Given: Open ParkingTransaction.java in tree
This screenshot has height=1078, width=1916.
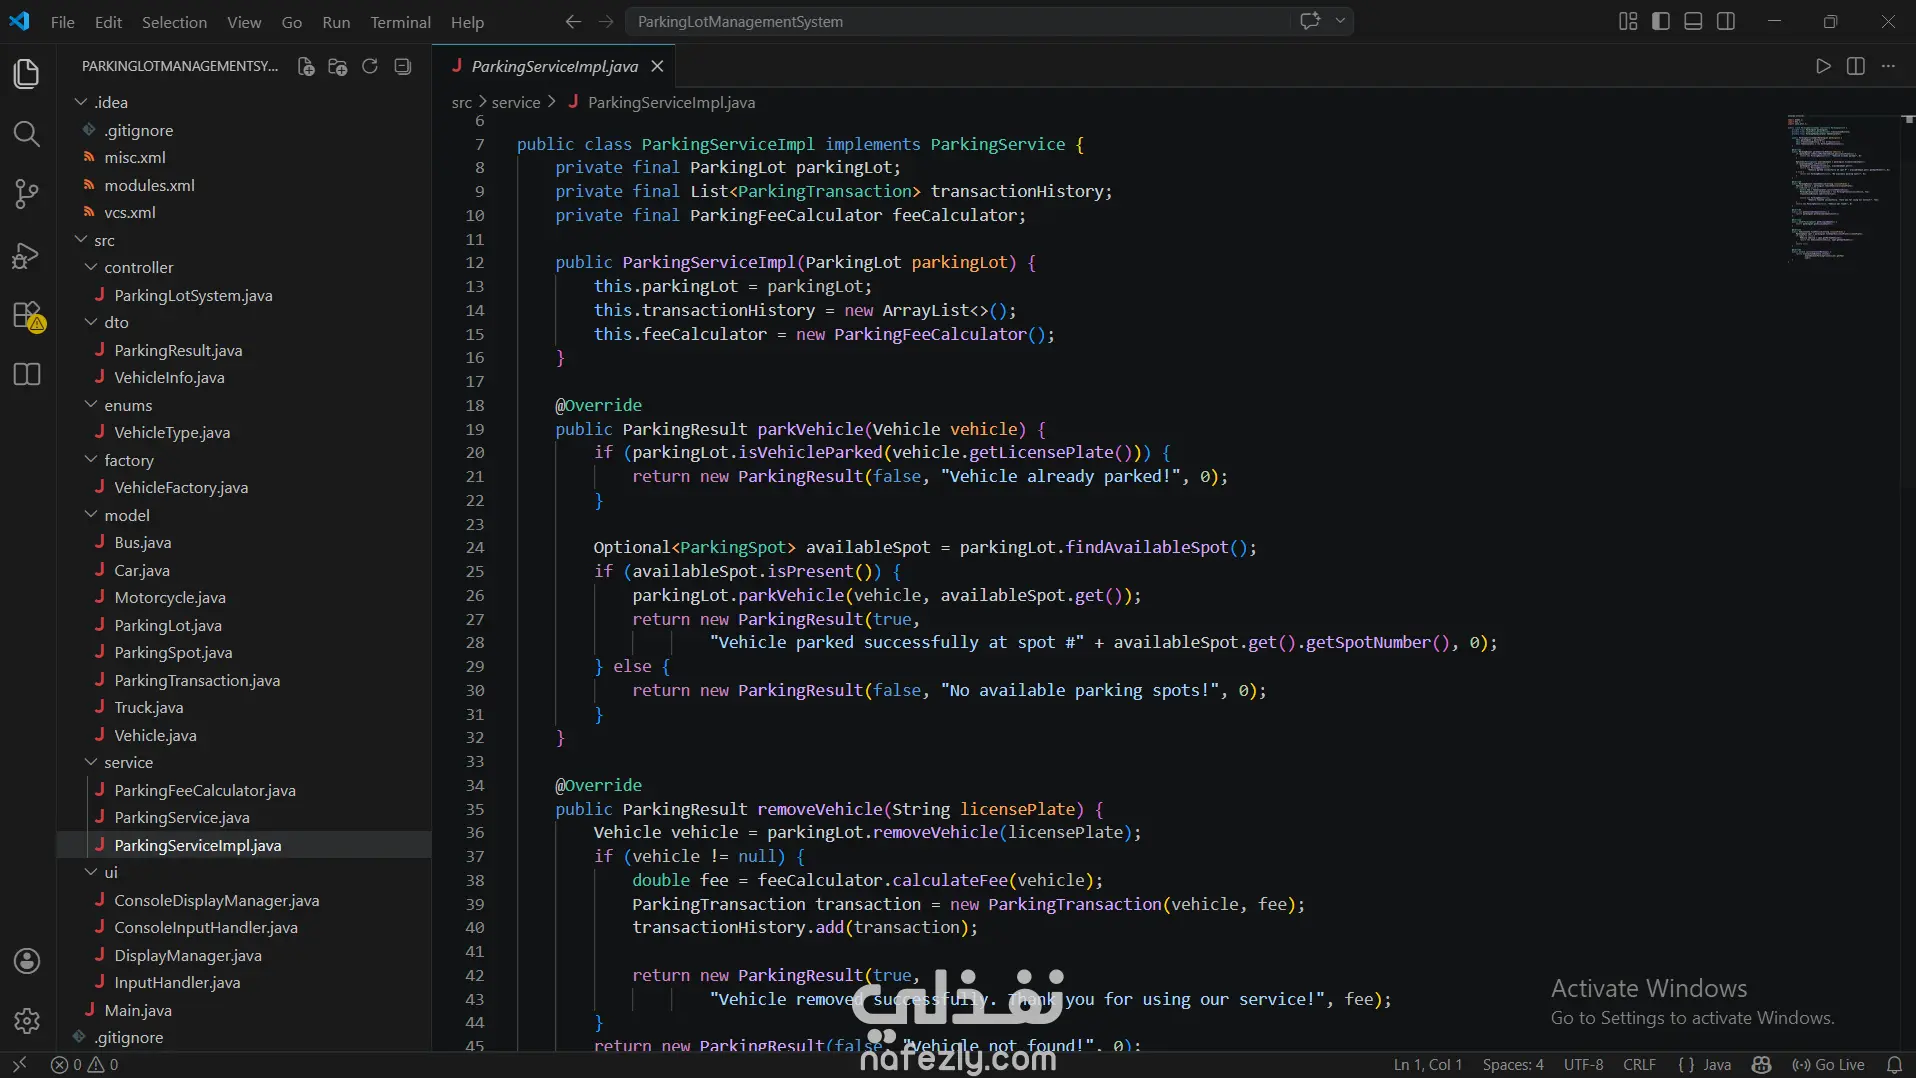Looking at the screenshot, I should [x=244, y=680].
